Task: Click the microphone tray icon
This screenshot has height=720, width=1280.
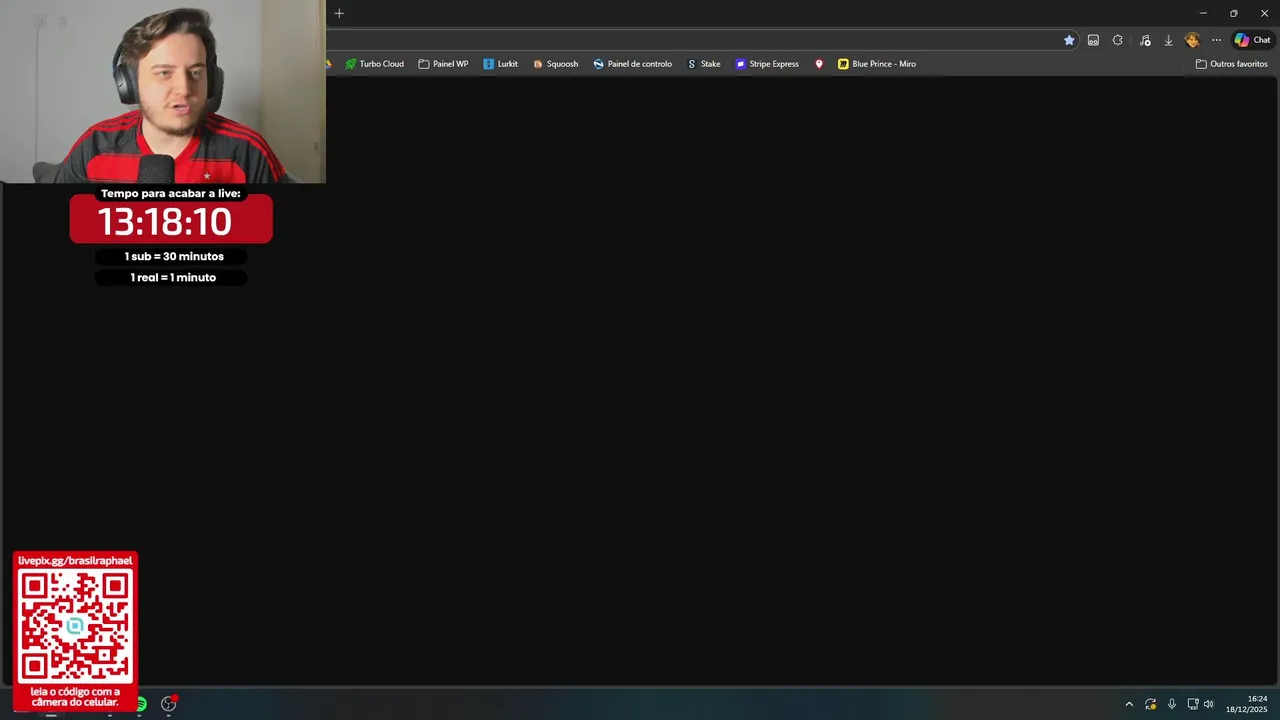Action: (x=1172, y=704)
